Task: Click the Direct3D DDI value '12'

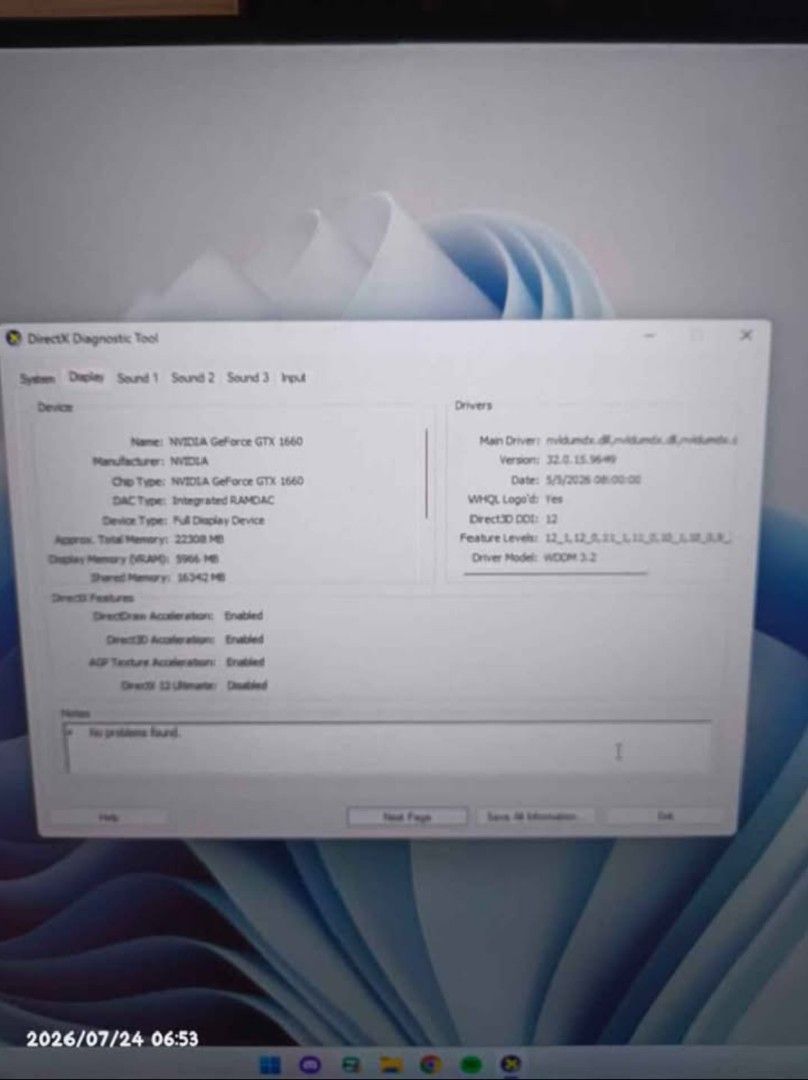Action: click(x=551, y=519)
